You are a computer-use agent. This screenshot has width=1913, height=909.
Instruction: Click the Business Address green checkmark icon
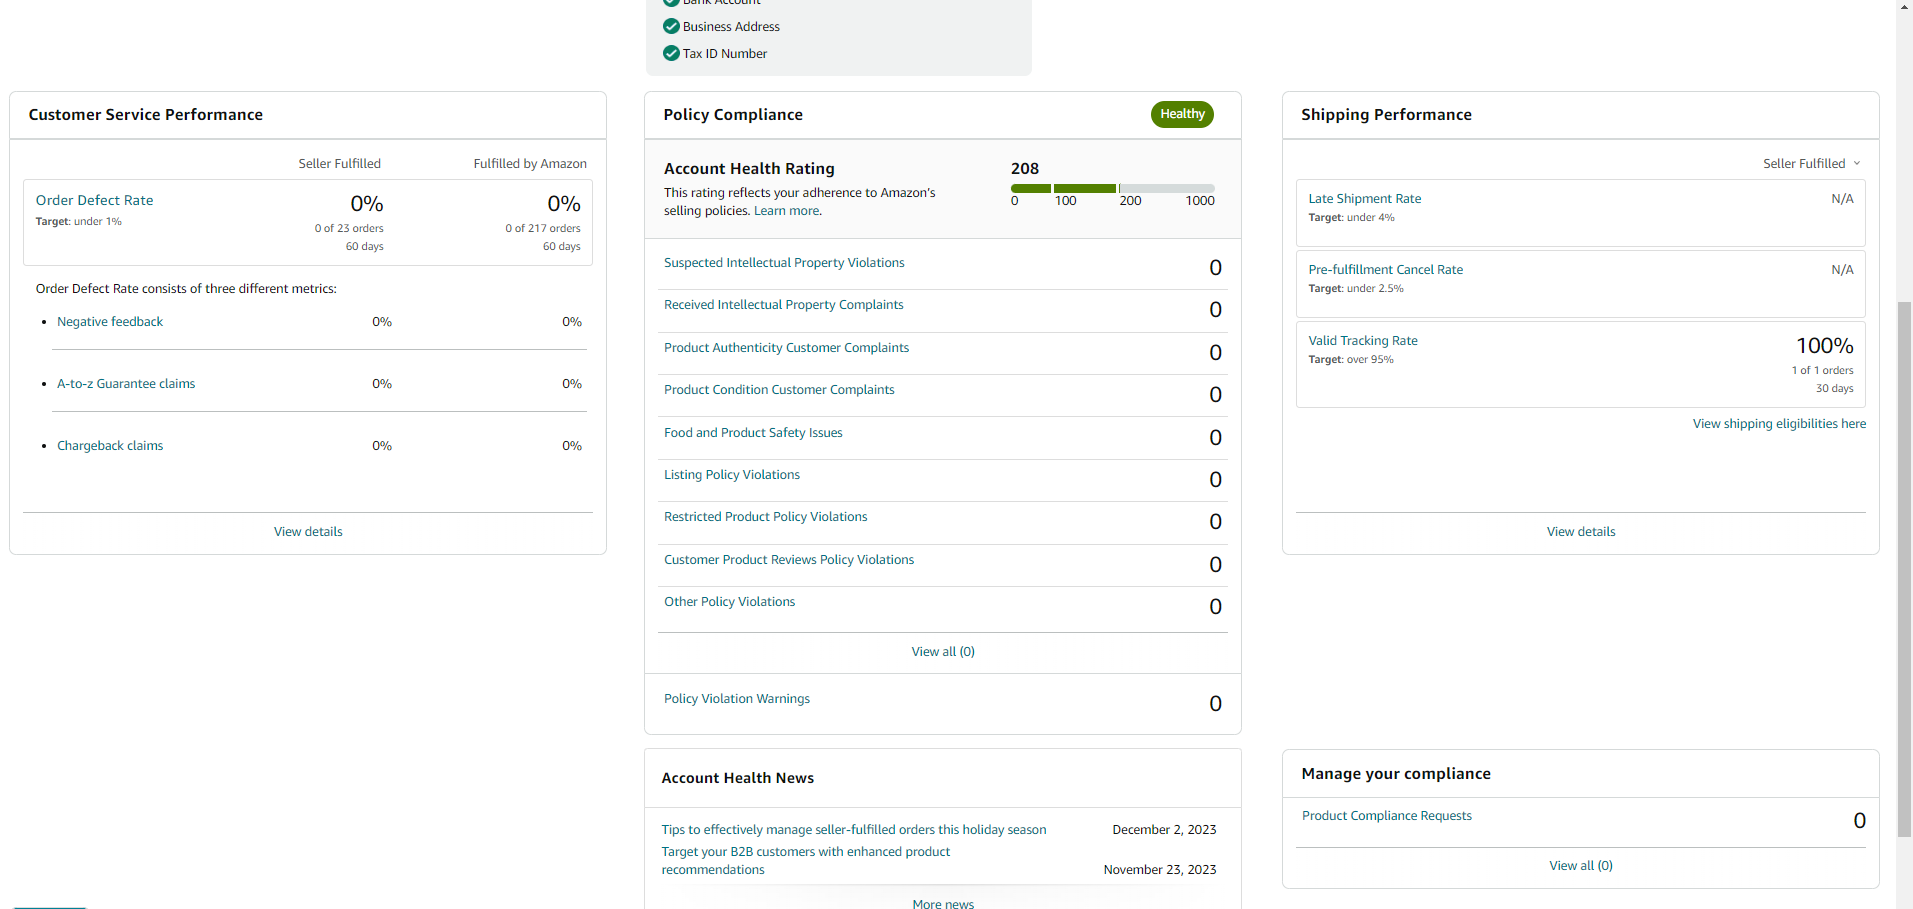pyautogui.click(x=671, y=26)
